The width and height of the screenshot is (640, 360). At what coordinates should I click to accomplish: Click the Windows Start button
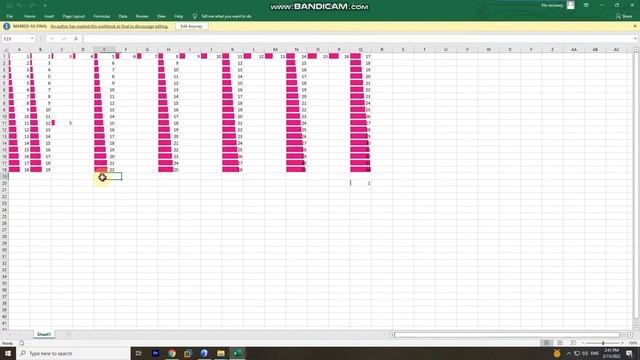(8, 353)
